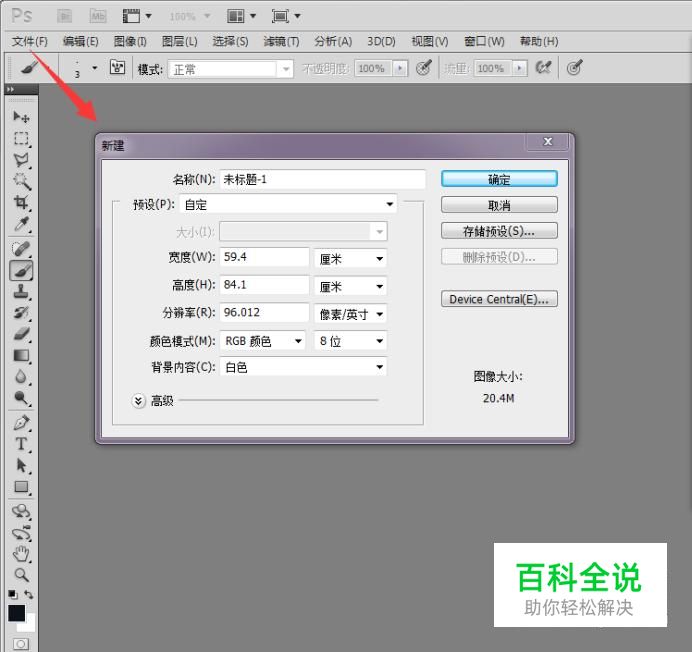Select the Zoom tool
This screenshot has height=652, width=692.
21,575
